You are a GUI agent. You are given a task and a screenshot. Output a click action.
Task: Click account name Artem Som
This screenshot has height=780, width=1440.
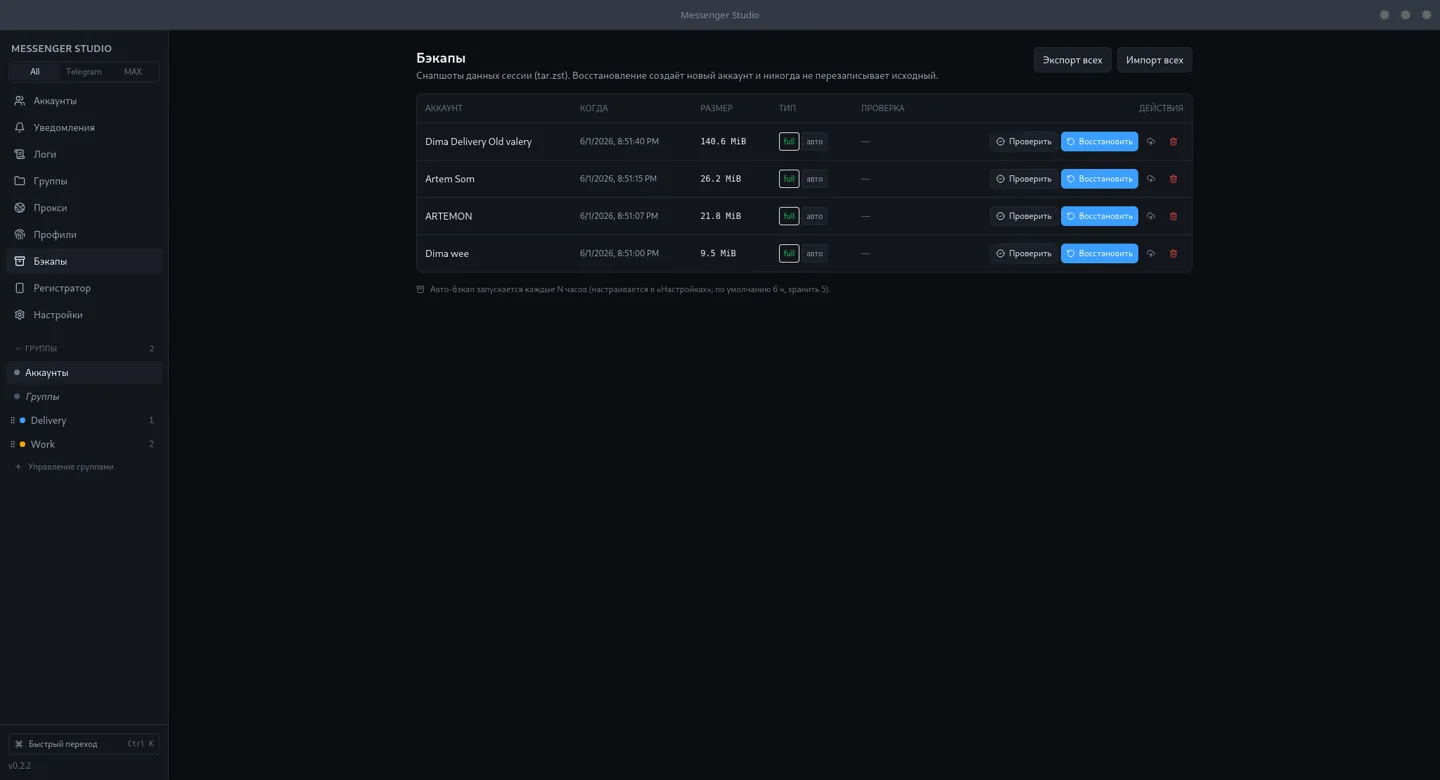pos(450,179)
